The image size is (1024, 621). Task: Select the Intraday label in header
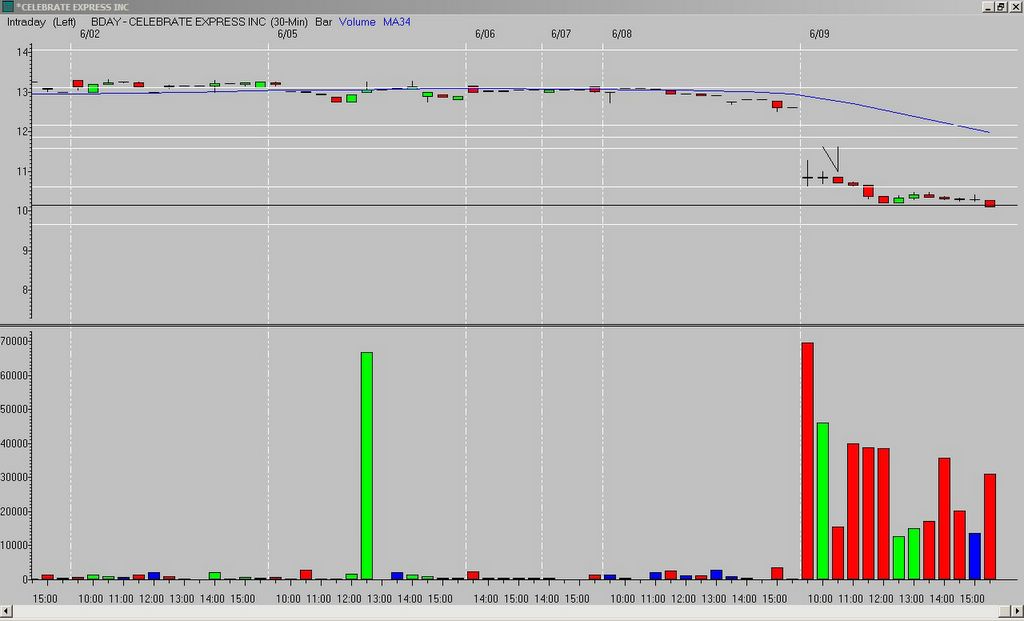26,22
